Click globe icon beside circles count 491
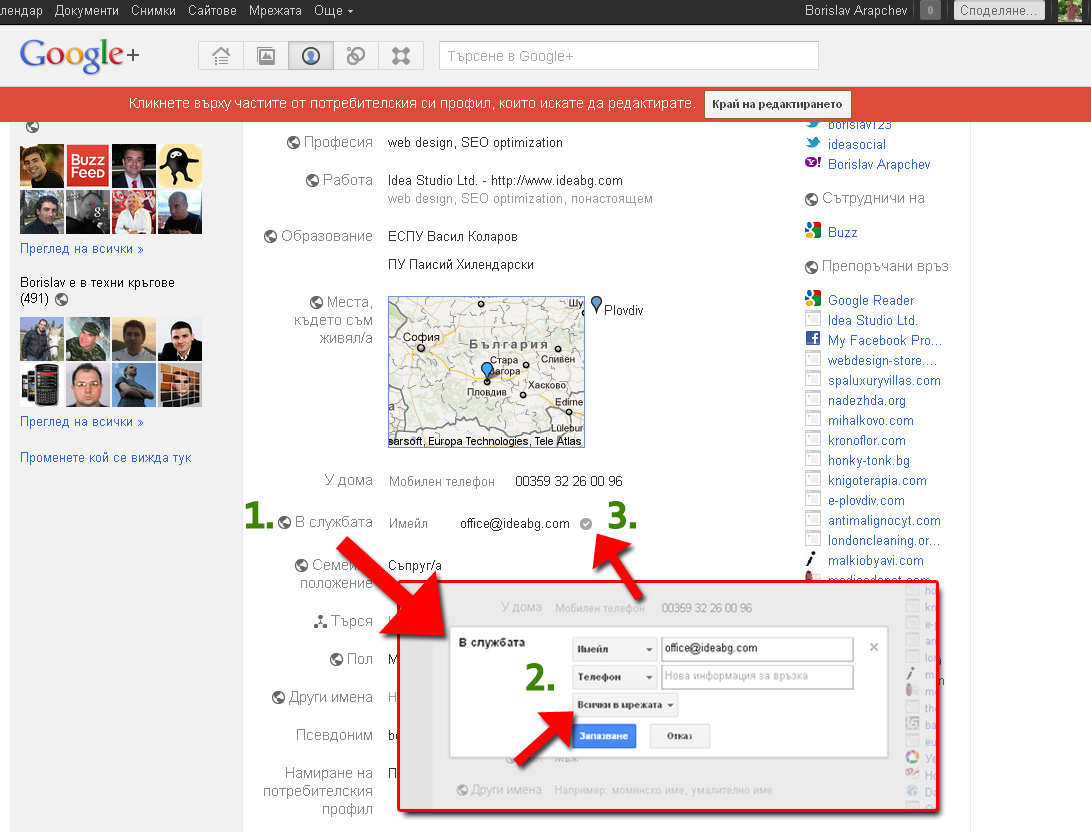This screenshot has height=832, width=1091. (62, 300)
